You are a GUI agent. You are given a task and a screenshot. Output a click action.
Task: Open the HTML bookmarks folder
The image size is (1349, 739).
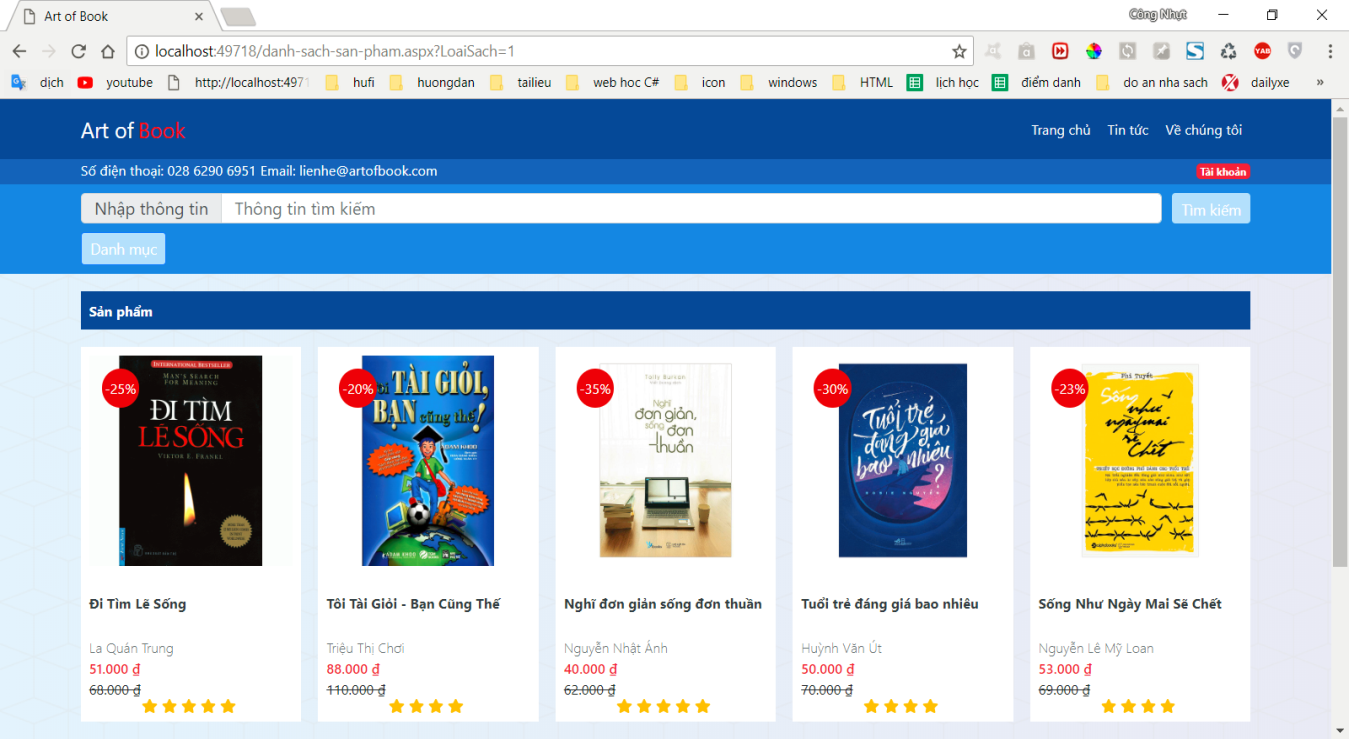click(x=863, y=82)
